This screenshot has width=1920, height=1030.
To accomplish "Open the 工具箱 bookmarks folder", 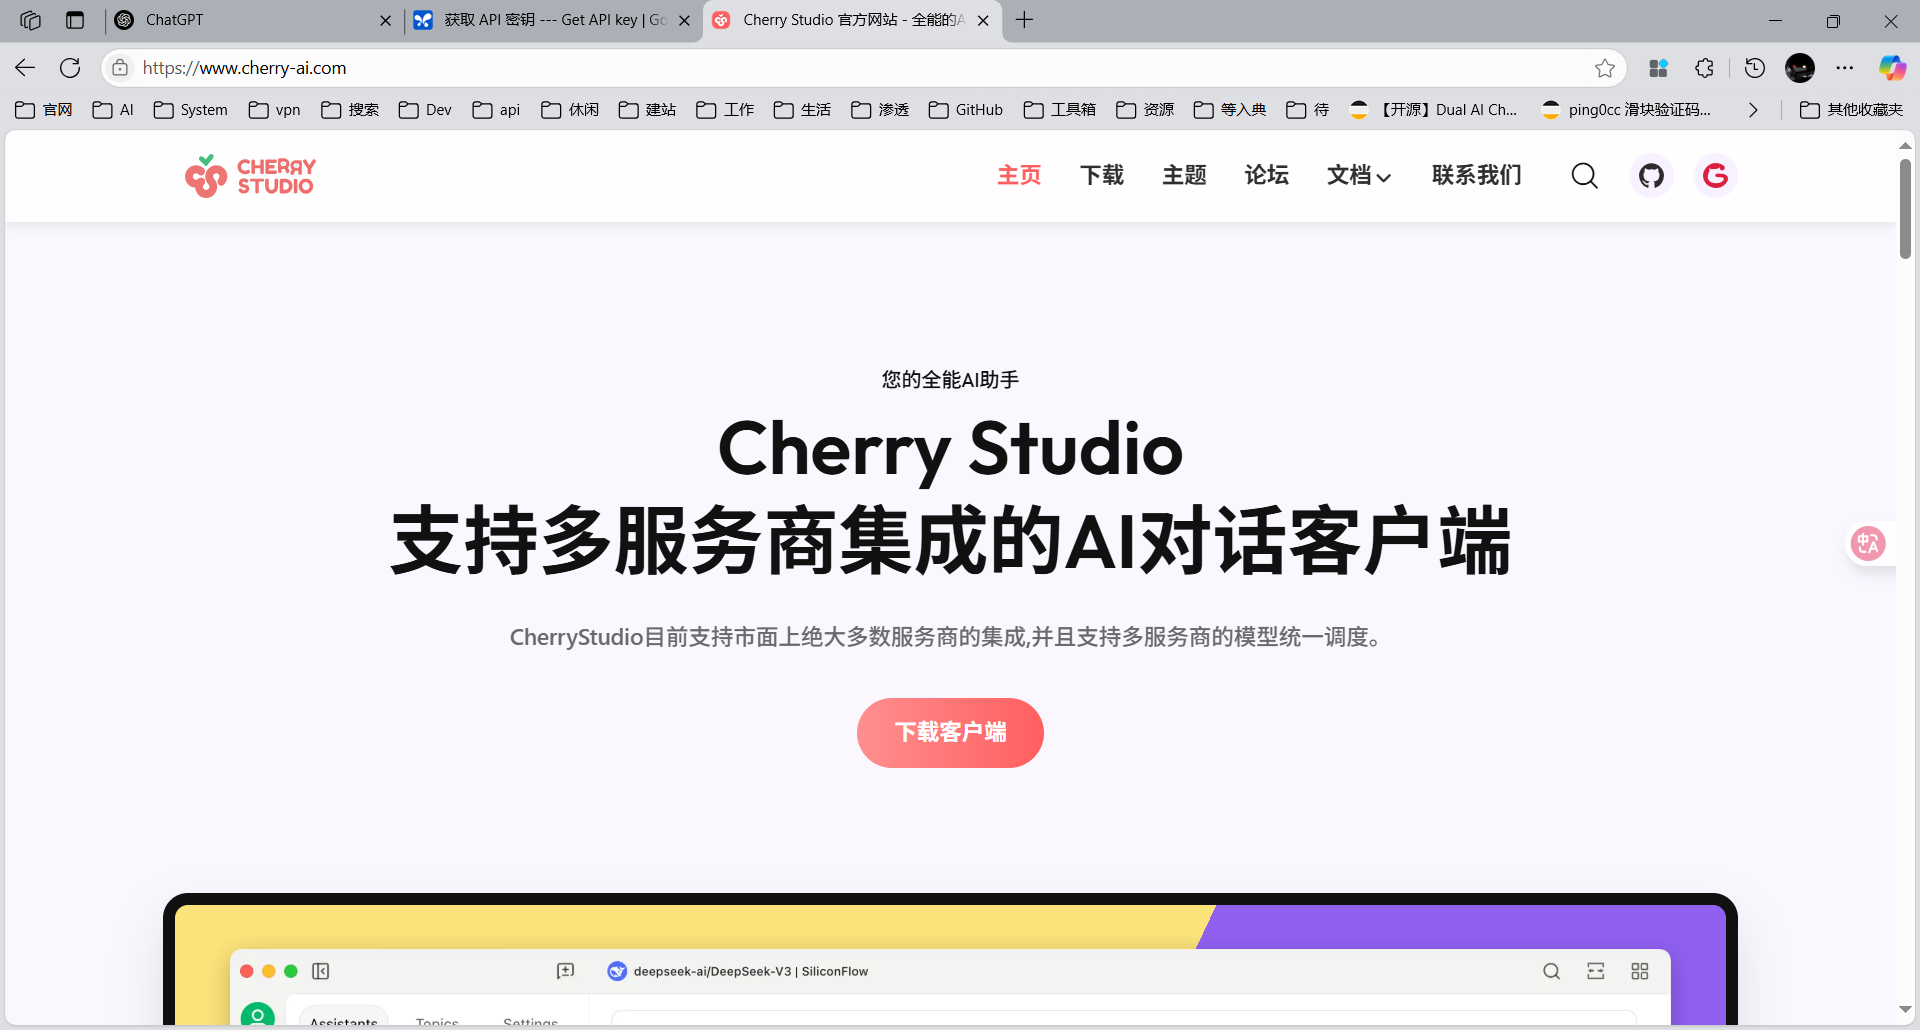I will point(1060,110).
